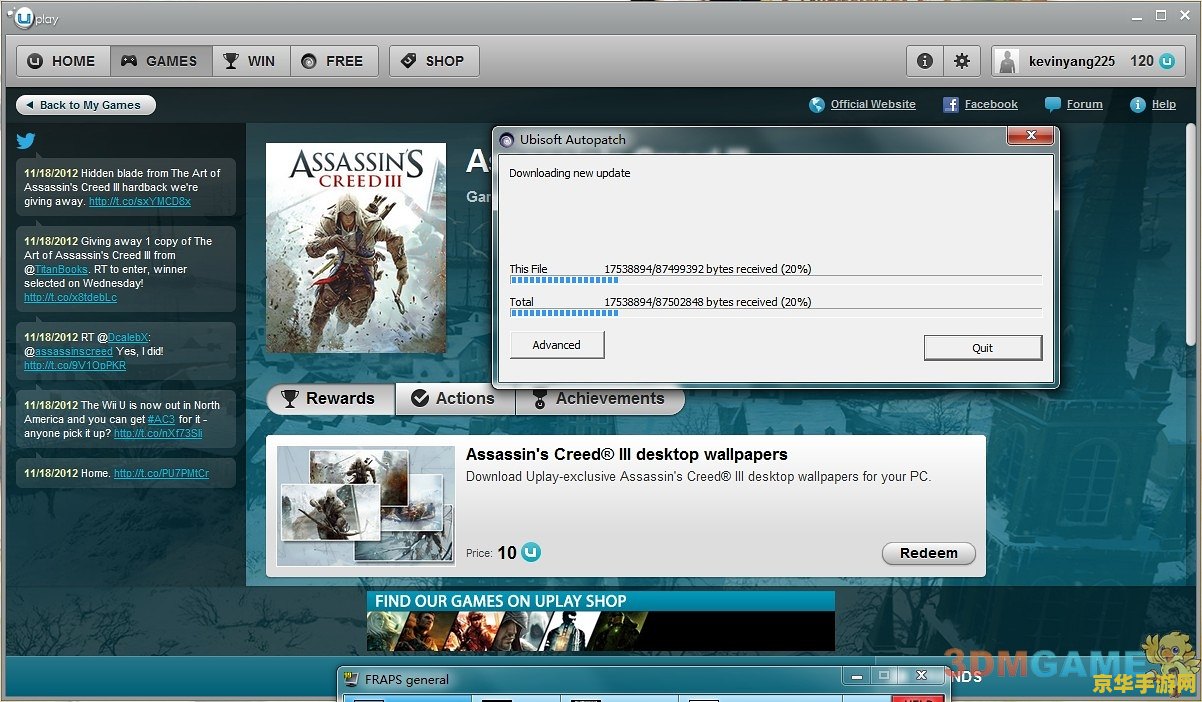The width and height of the screenshot is (1202, 702).
Task: Open the t.co/sxYMCD8x tweet link
Action: (139, 201)
